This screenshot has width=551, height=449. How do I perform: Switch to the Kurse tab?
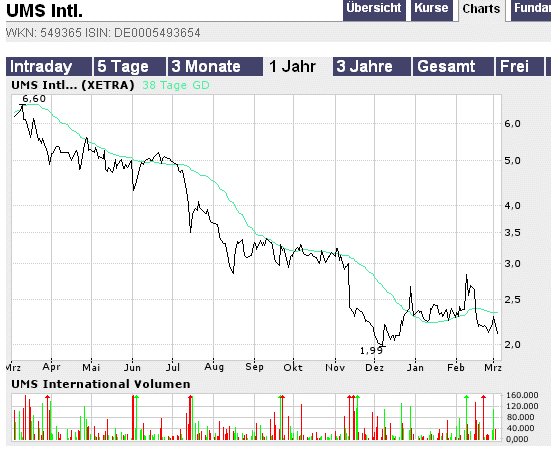click(432, 10)
